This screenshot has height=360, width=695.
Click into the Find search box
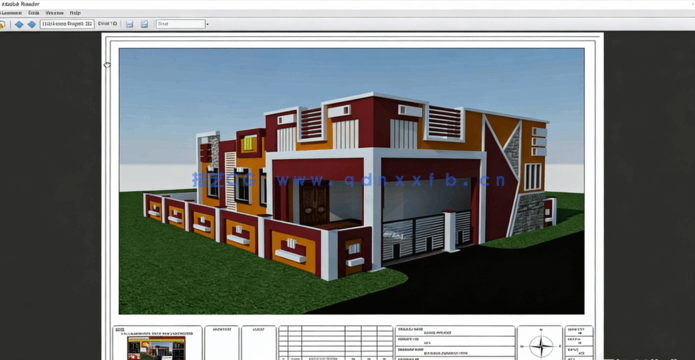(x=180, y=24)
